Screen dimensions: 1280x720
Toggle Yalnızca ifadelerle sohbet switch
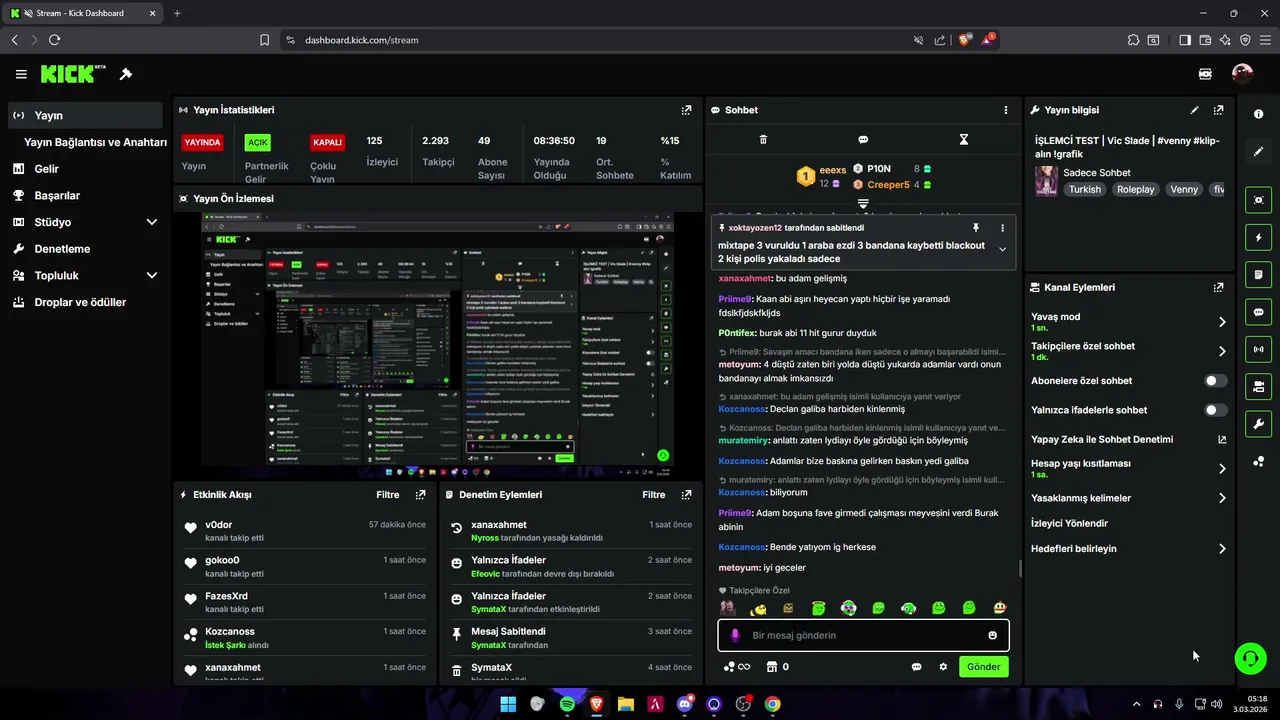pyautogui.click(x=1215, y=410)
